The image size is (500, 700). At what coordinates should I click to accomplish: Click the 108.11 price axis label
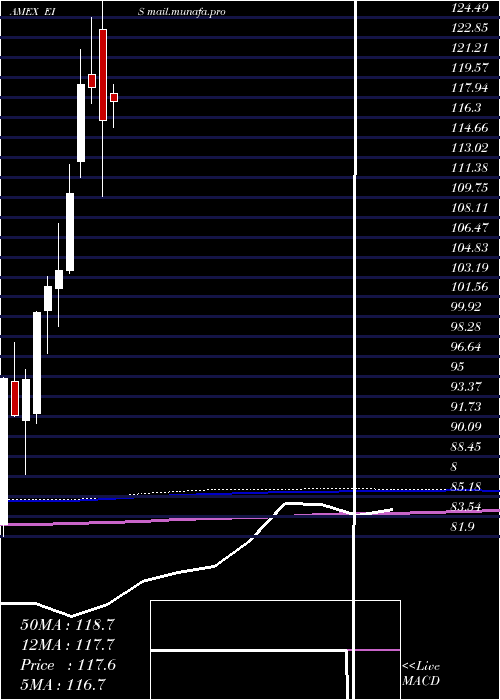[x=470, y=208]
